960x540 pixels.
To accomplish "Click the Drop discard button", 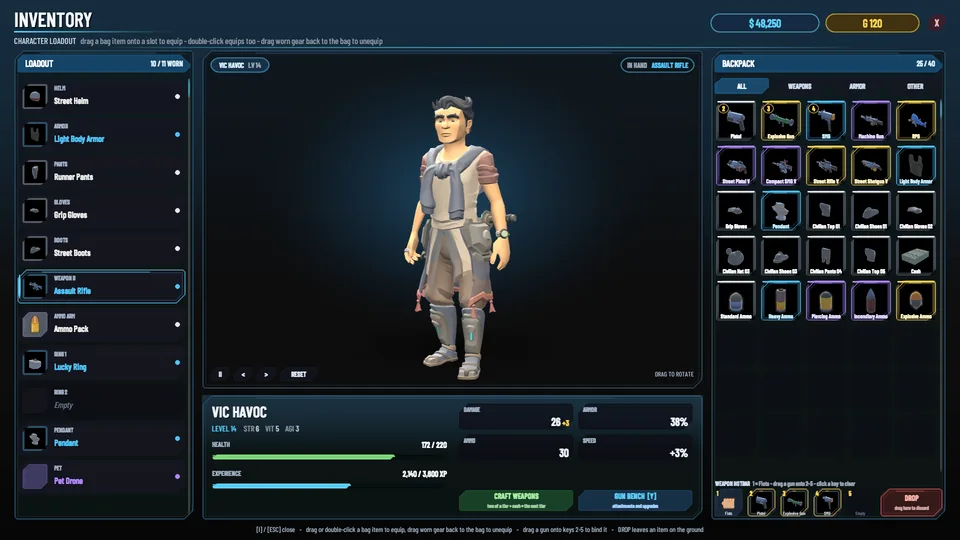I will pos(911,502).
